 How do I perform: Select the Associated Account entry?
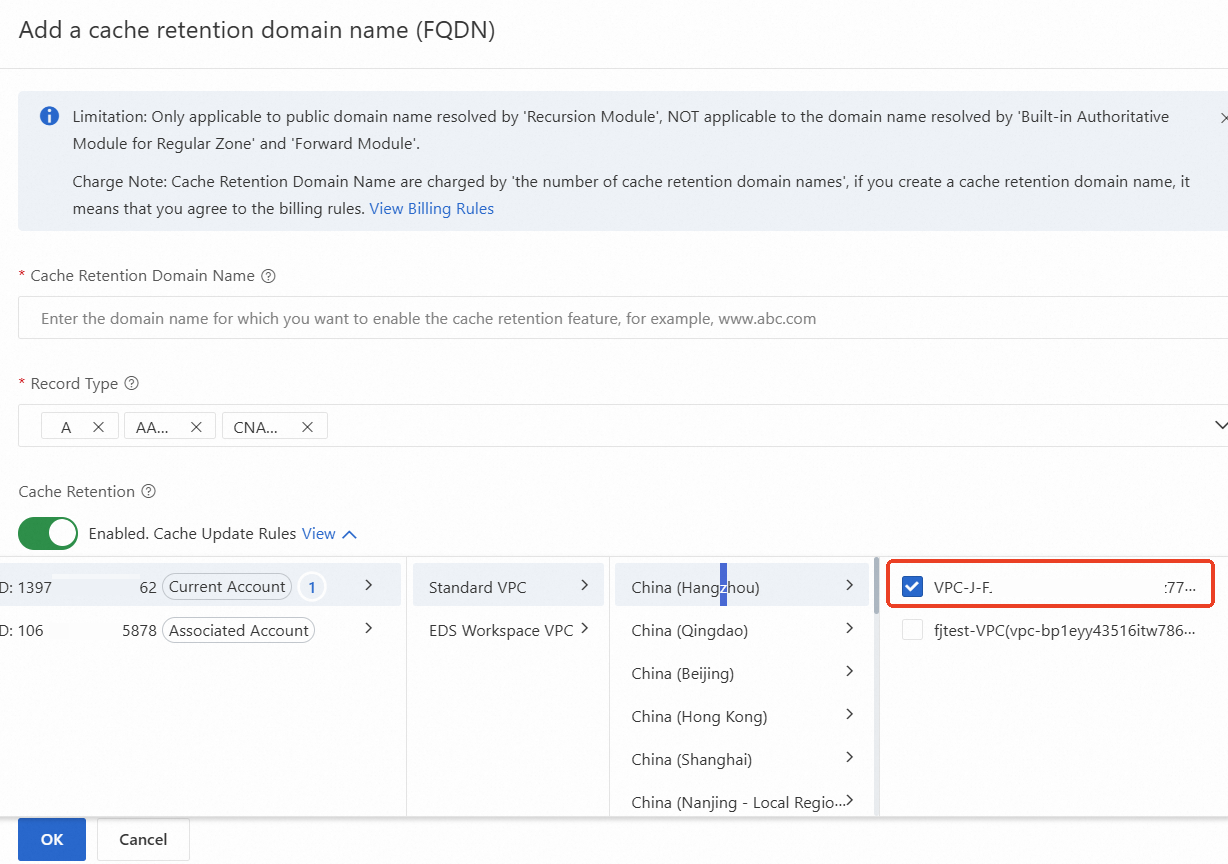pos(238,630)
